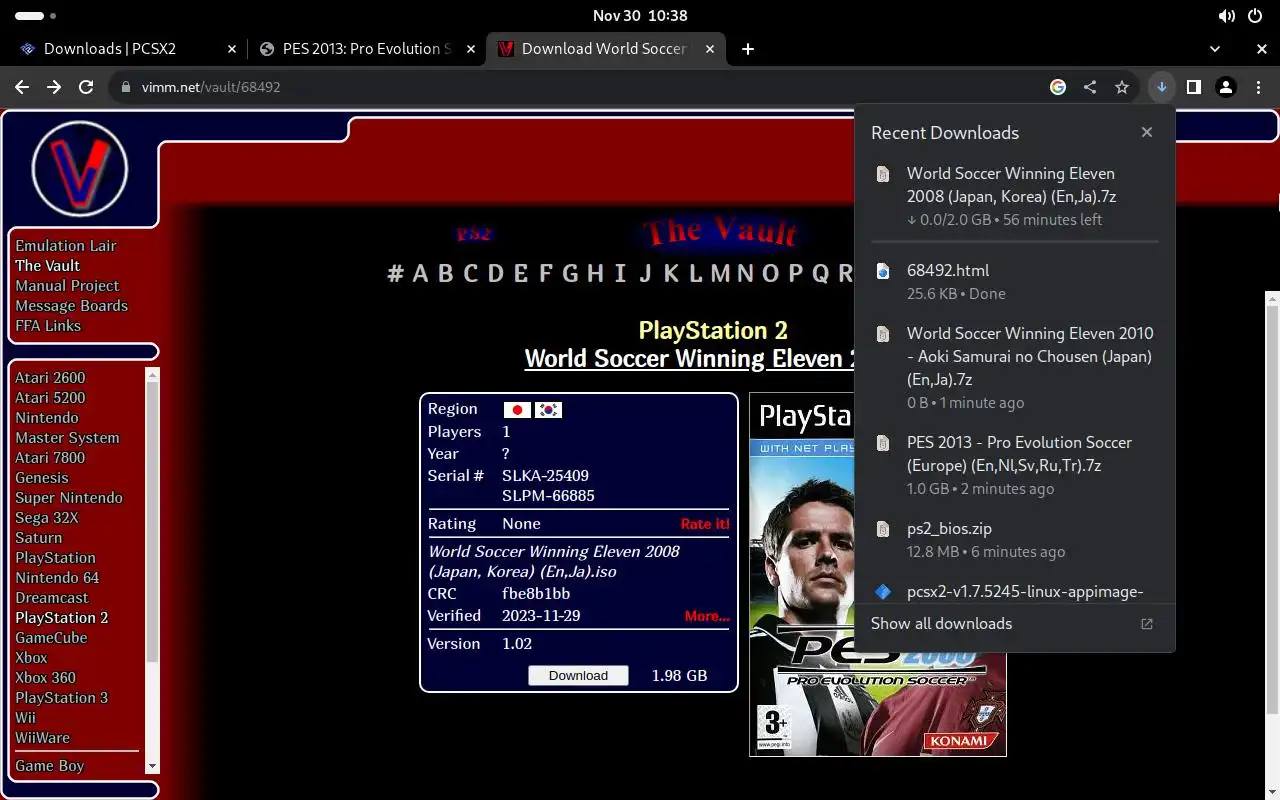Screen dimensions: 1280x800
Task: Open the Rate it! link
Action: click(x=705, y=524)
